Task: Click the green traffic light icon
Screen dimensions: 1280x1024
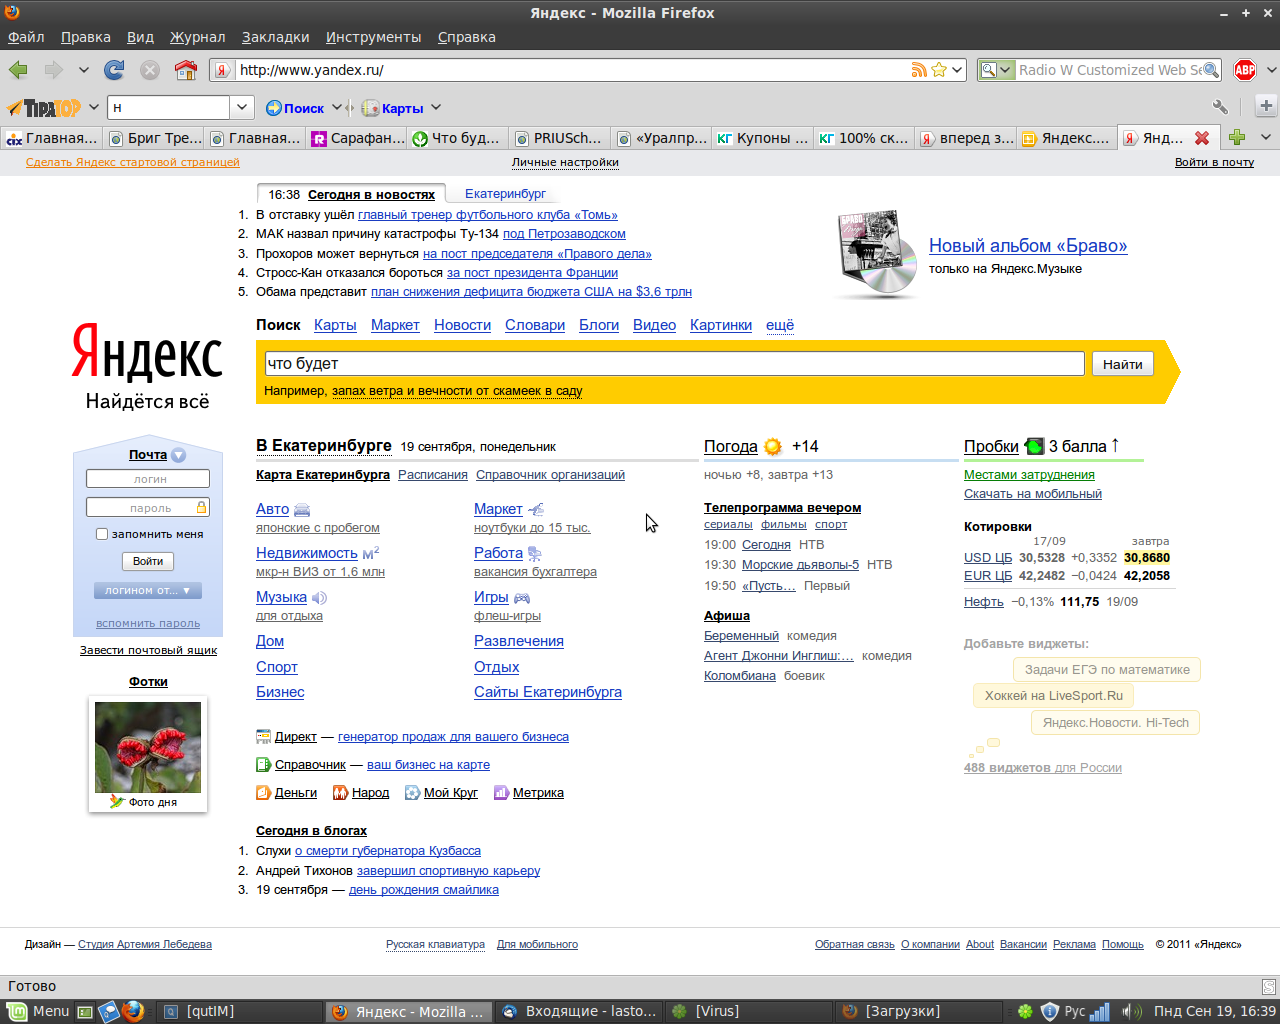Action: tap(1034, 446)
